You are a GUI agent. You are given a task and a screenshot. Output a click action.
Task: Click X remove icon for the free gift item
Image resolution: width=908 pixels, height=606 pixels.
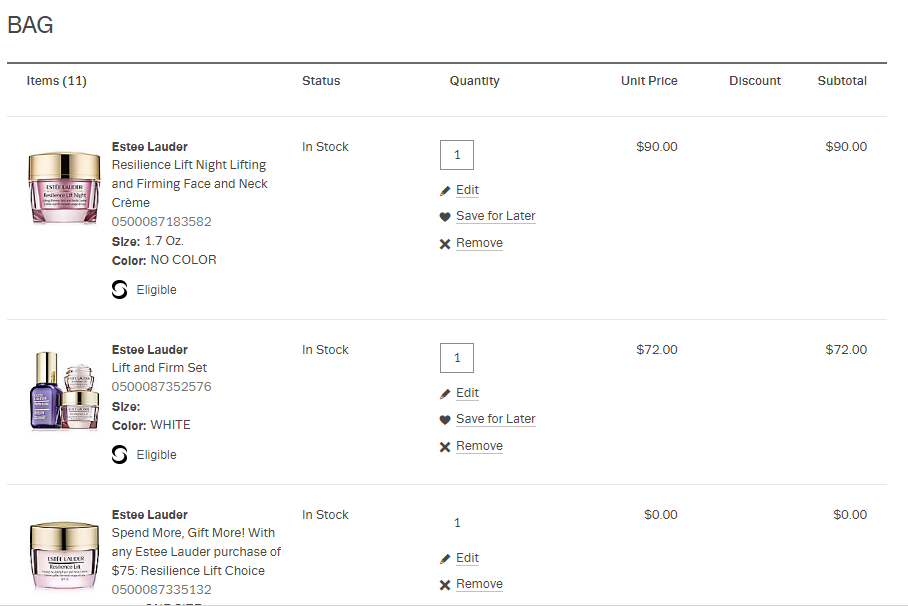445,585
